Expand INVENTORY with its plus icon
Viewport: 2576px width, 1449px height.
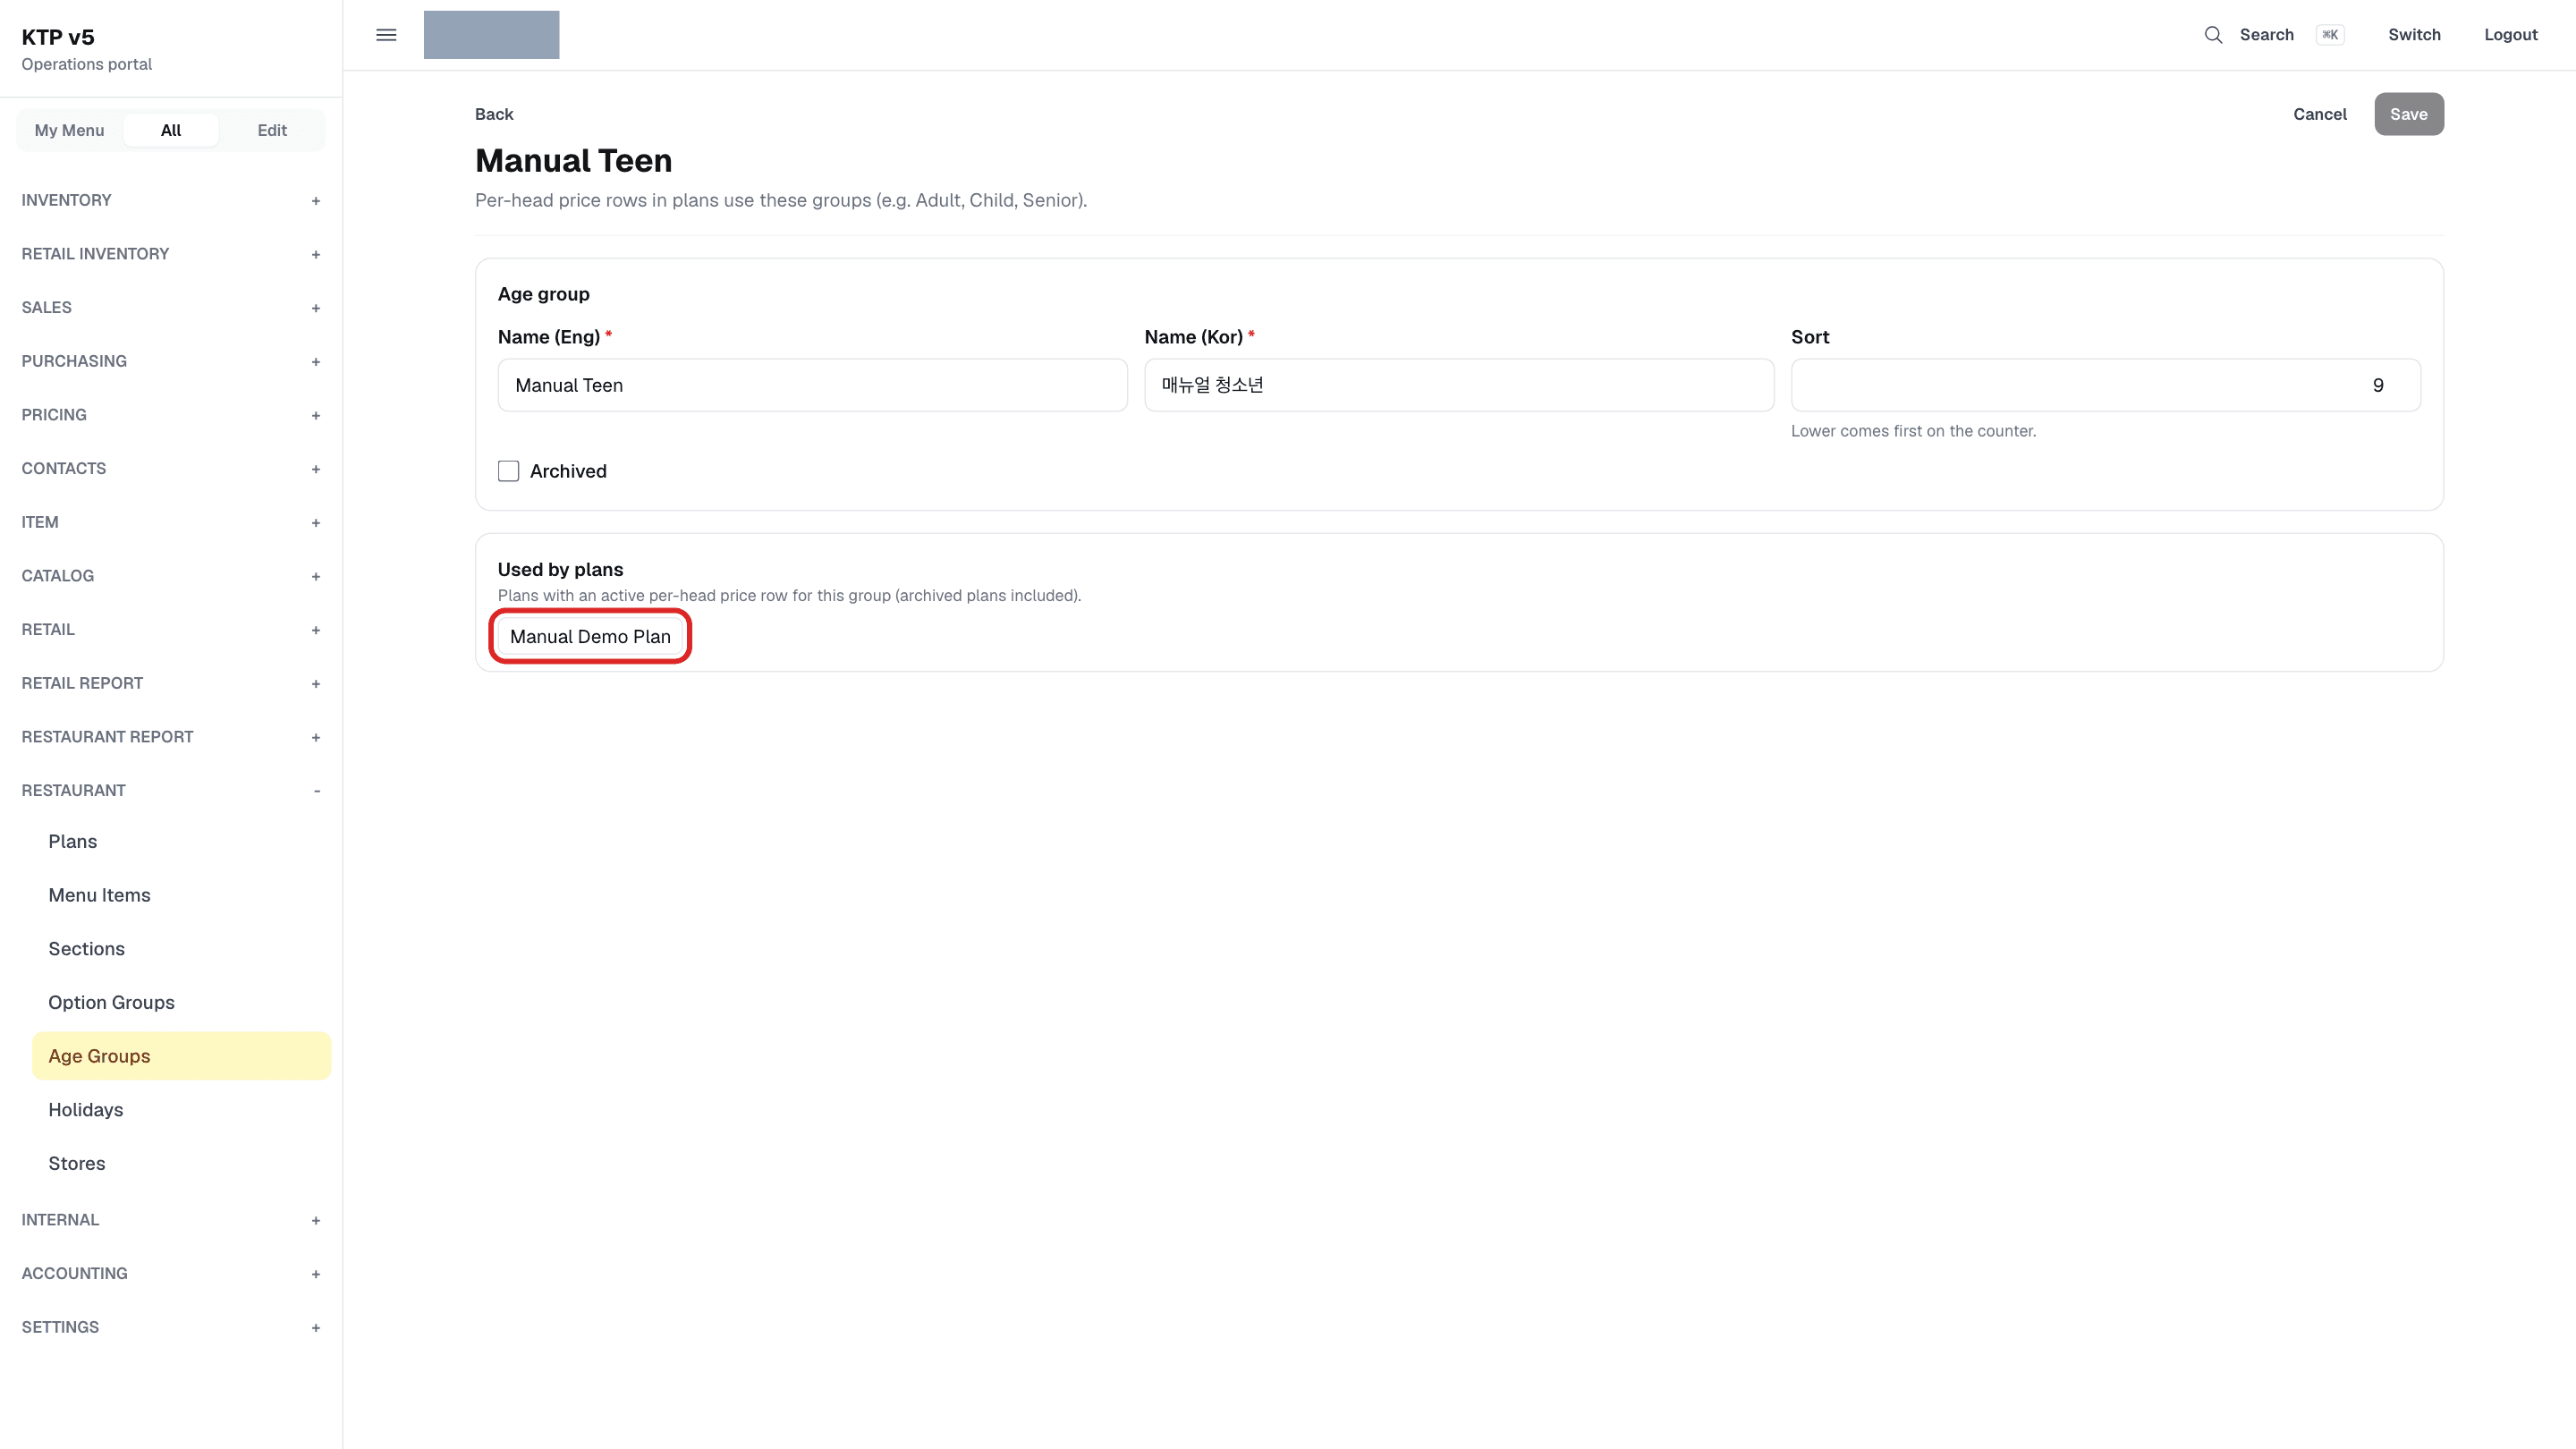[x=316, y=201]
